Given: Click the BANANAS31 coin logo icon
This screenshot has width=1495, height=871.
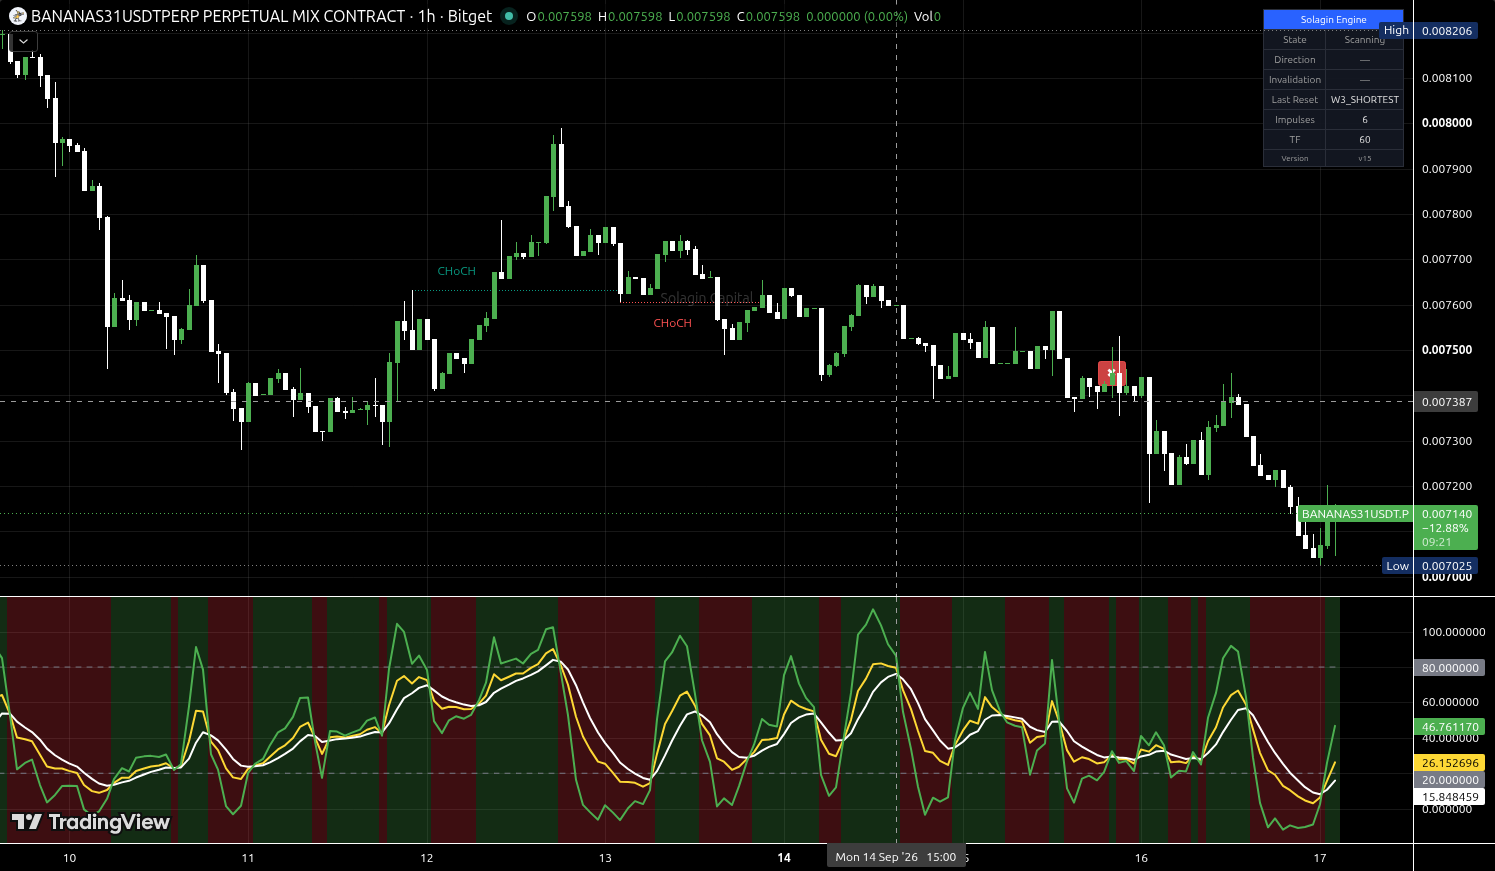Looking at the screenshot, I should 17,16.
